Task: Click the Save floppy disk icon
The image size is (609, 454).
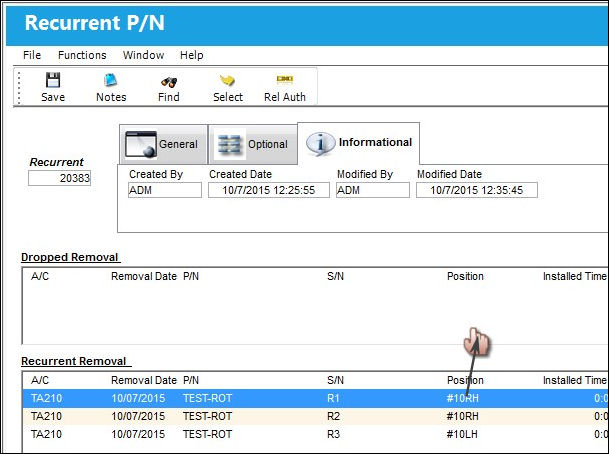Action: (x=53, y=80)
